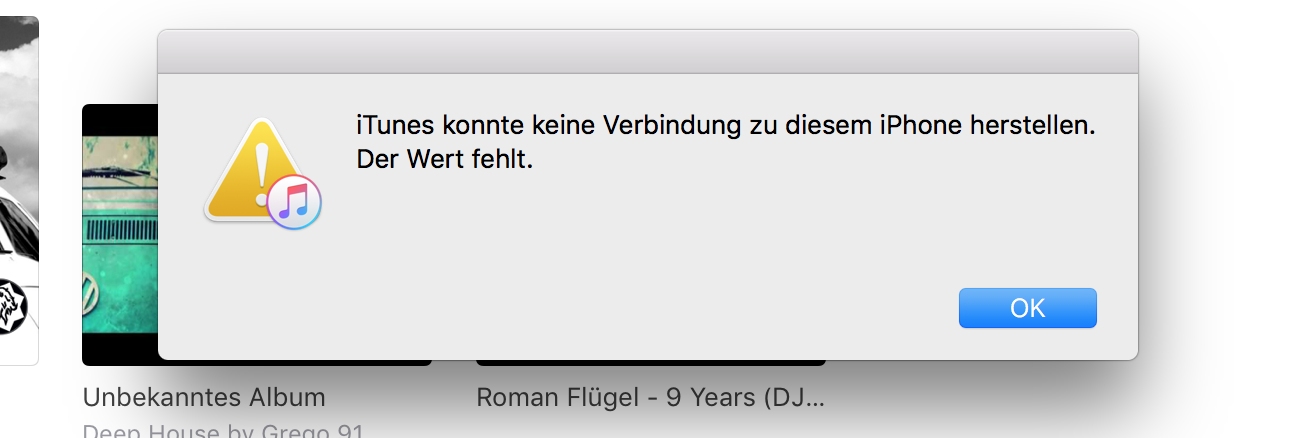The image size is (1290, 438).
Task: Click the truncated 'DJ…' end of Roman Flügel title
Action: (805, 397)
